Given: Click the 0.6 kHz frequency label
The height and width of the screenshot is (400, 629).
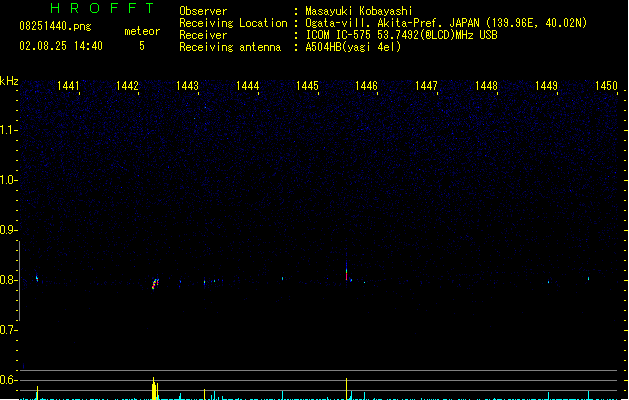Looking at the screenshot, I should pyautogui.click(x=8, y=380).
